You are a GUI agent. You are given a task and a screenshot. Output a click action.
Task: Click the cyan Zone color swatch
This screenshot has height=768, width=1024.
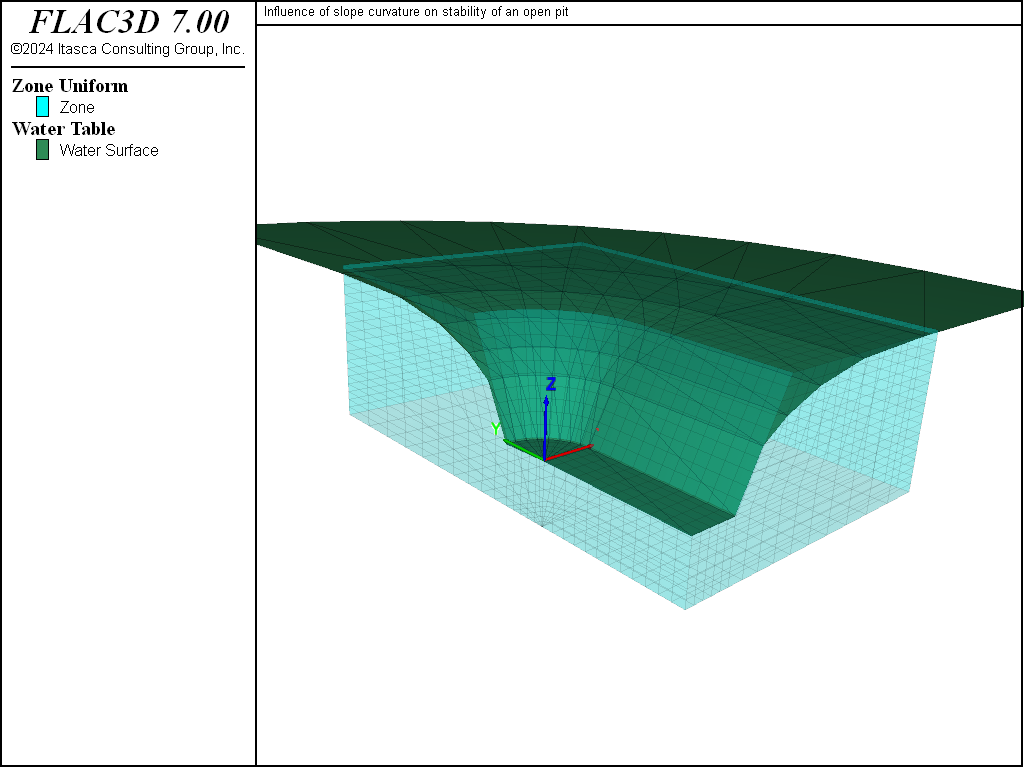[x=42, y=106]
